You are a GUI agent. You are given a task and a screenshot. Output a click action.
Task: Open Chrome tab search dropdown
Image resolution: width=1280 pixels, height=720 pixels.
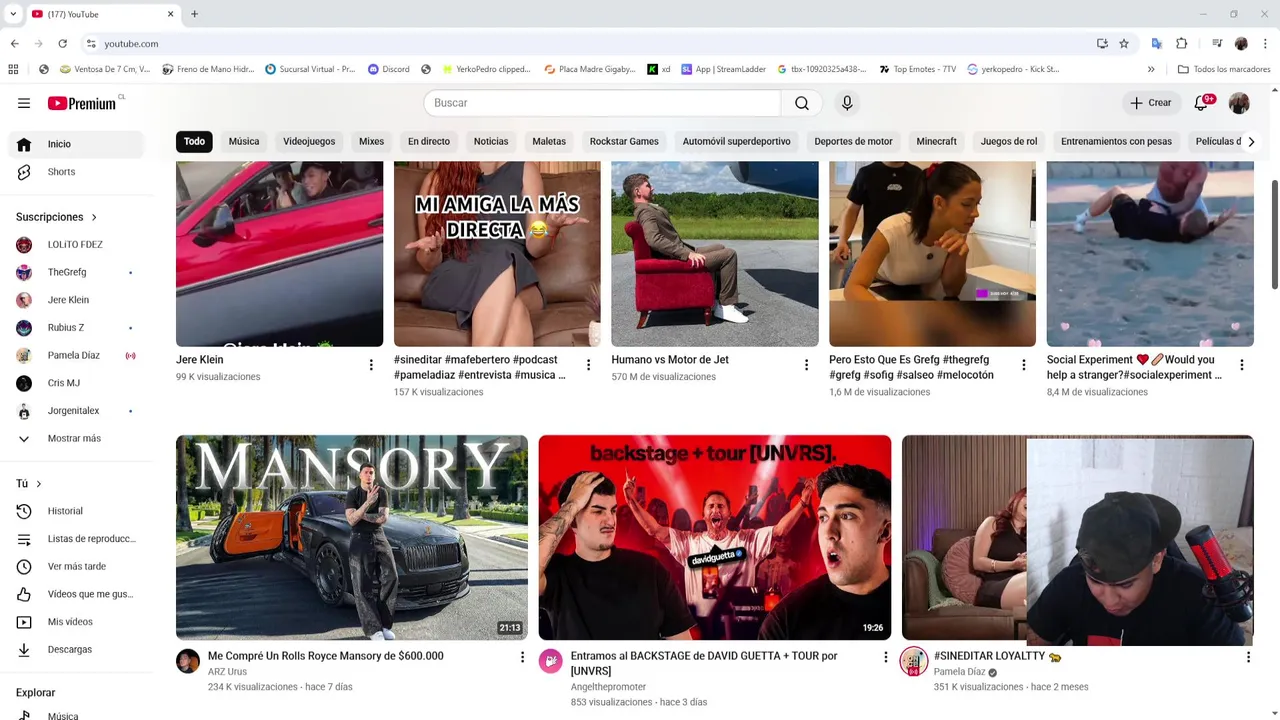point(13,14)
